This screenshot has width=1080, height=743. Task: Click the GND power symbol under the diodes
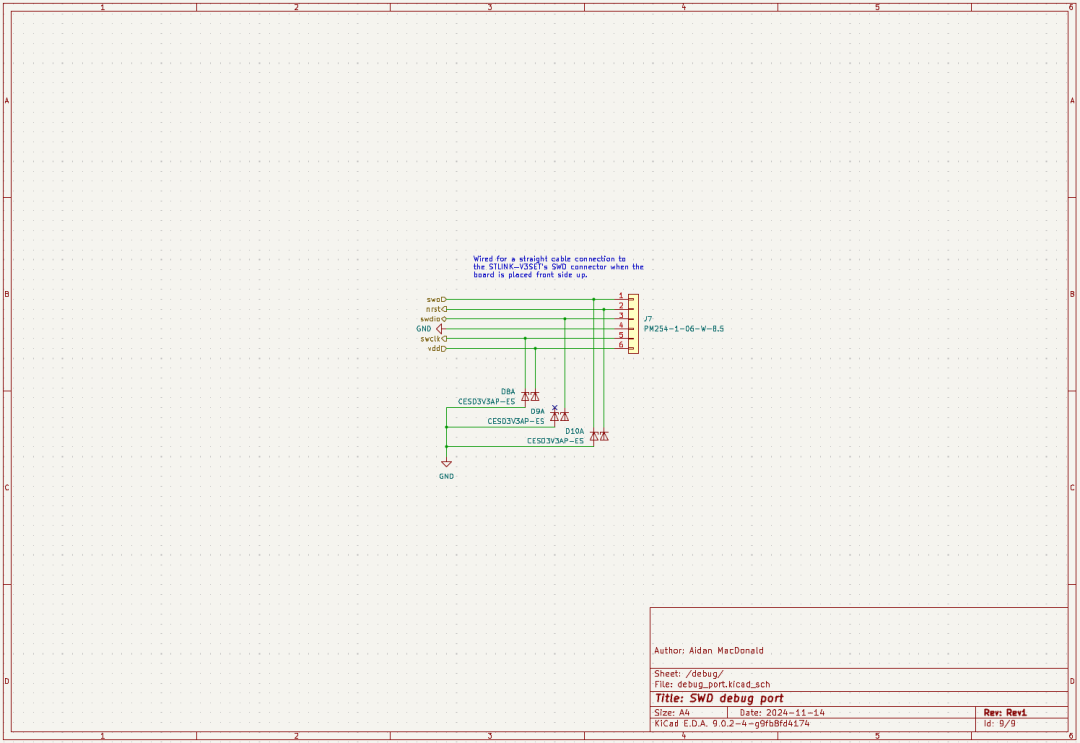tap(446, 463)
